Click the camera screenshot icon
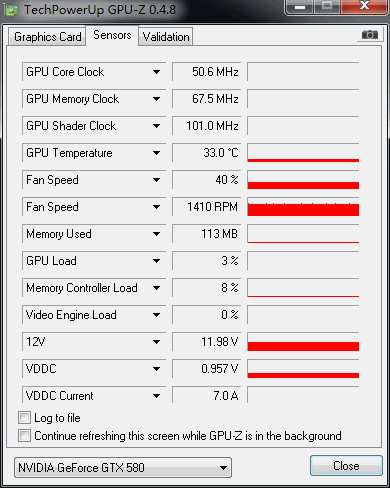Screen dimensions: 390x488 370,34
